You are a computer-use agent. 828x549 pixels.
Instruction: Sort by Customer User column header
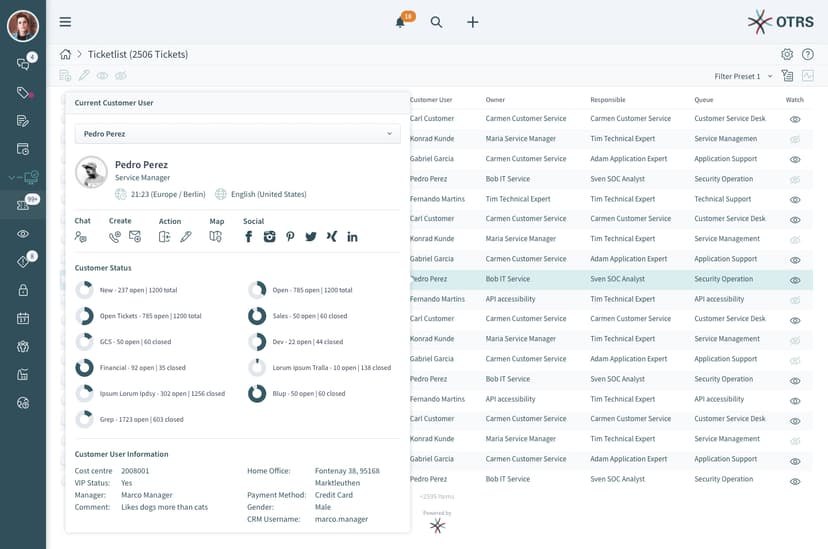coord(431,100)
